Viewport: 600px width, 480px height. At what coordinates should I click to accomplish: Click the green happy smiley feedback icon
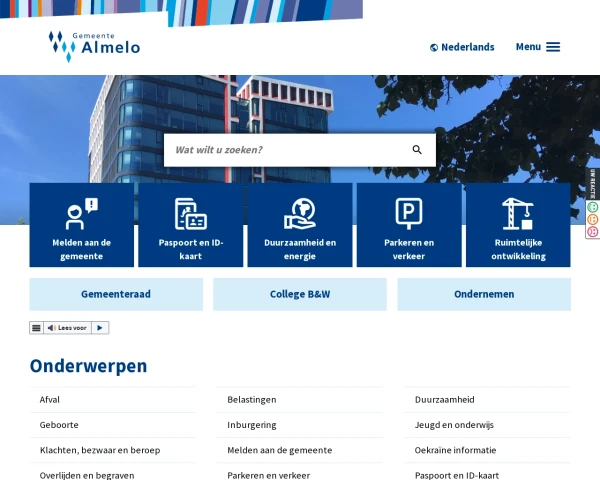[593, 207]
